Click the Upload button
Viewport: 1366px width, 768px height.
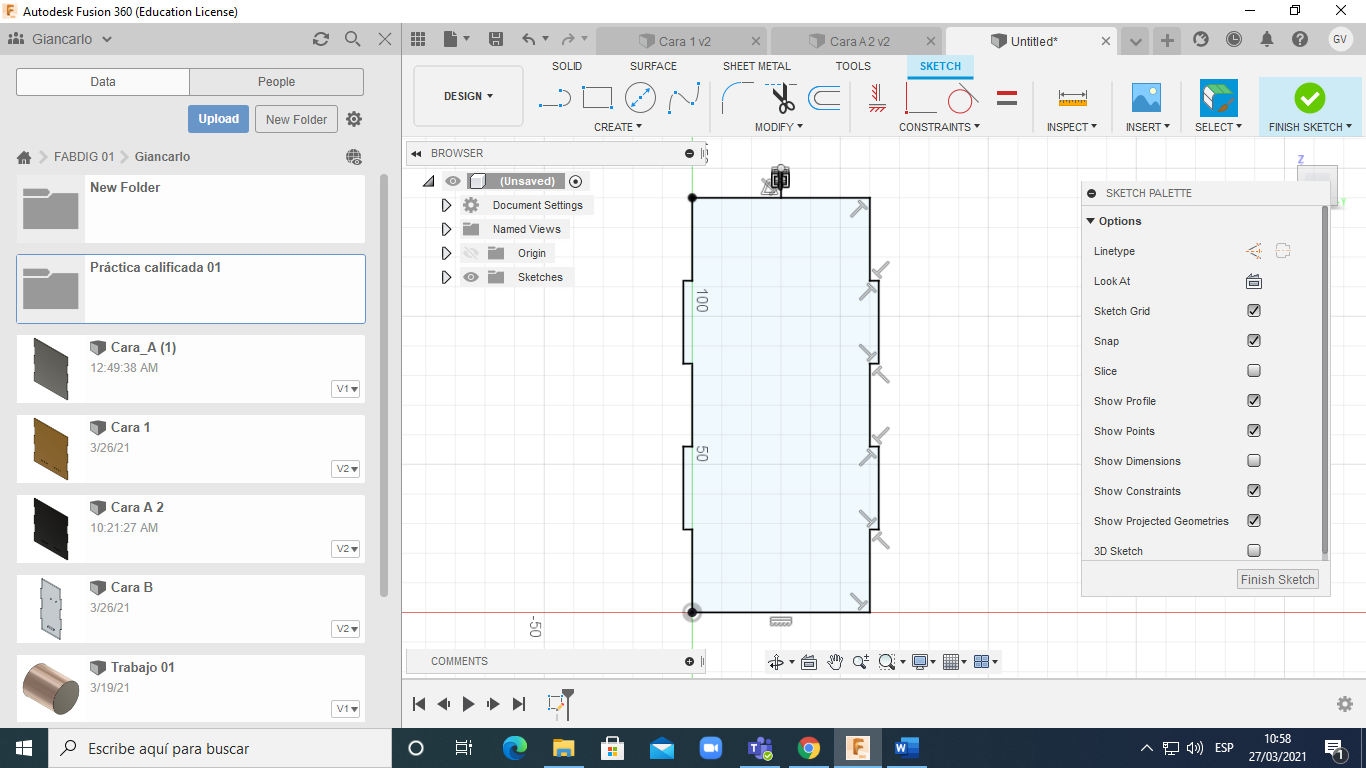click(x=218, y=119)
